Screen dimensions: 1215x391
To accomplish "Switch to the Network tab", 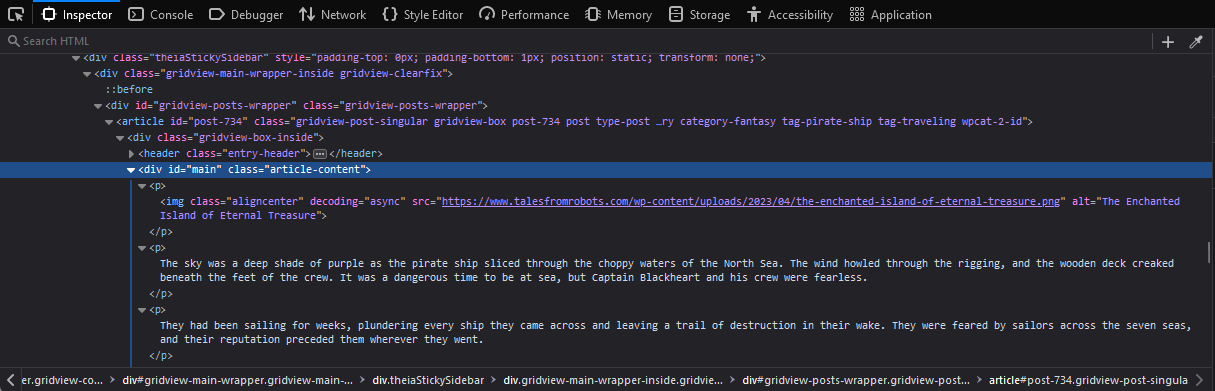I will 332,15.
